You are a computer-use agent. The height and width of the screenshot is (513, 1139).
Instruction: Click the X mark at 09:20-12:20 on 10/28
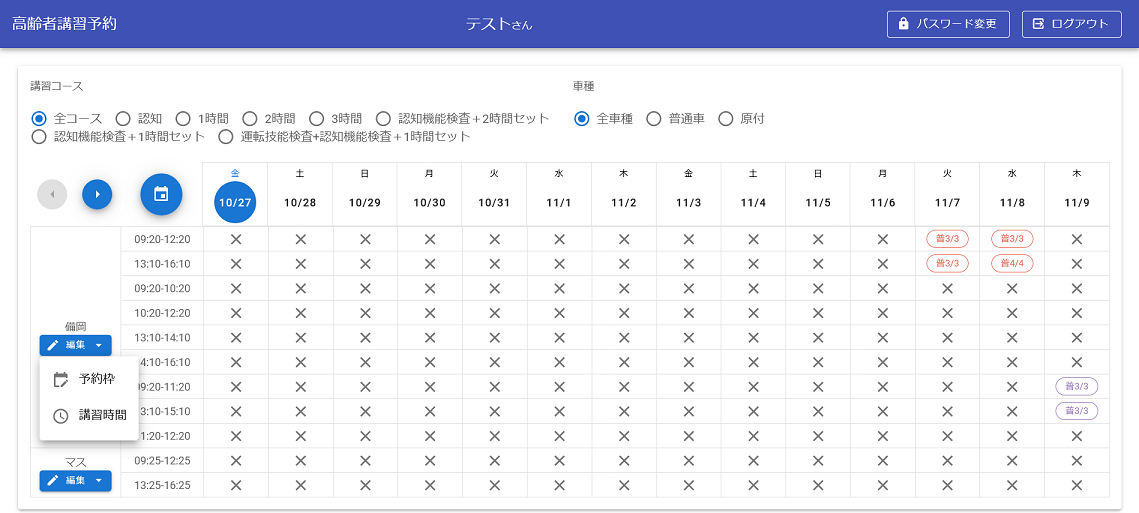pos(300,239)
